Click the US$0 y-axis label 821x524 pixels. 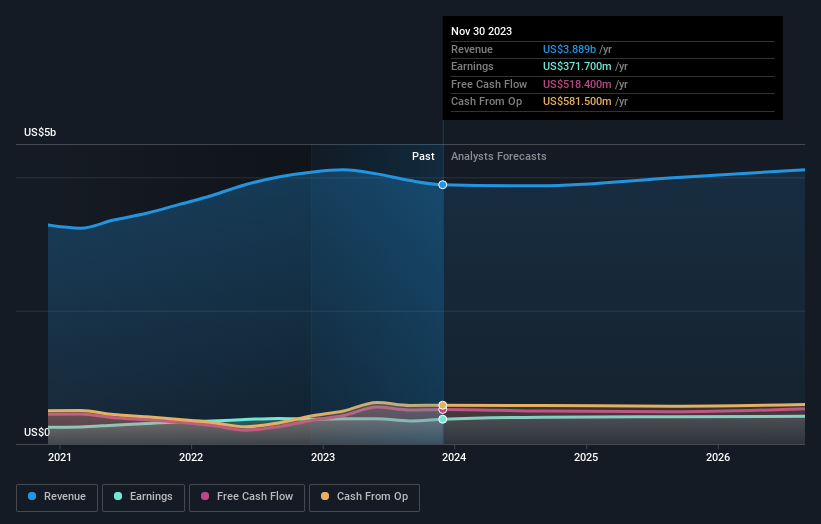[37, 432]
